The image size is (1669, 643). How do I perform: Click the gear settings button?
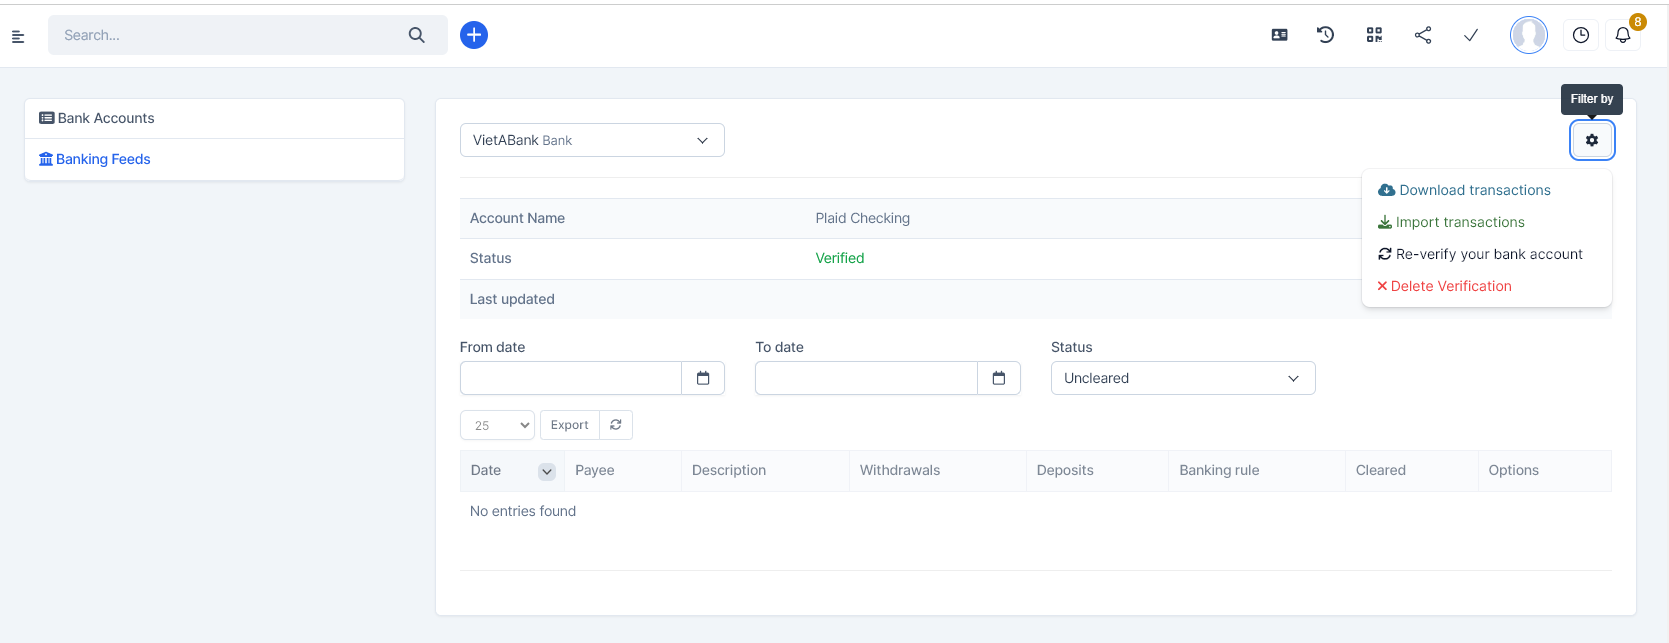pyautogui.click(x=1592, y=140)
